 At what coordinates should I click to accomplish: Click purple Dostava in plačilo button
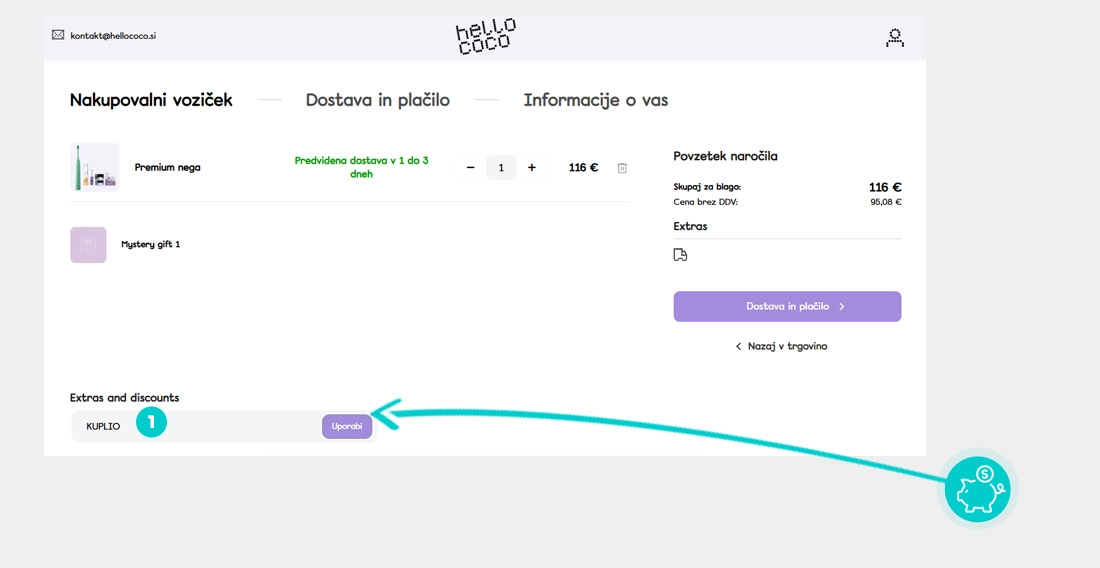point(787,306)
